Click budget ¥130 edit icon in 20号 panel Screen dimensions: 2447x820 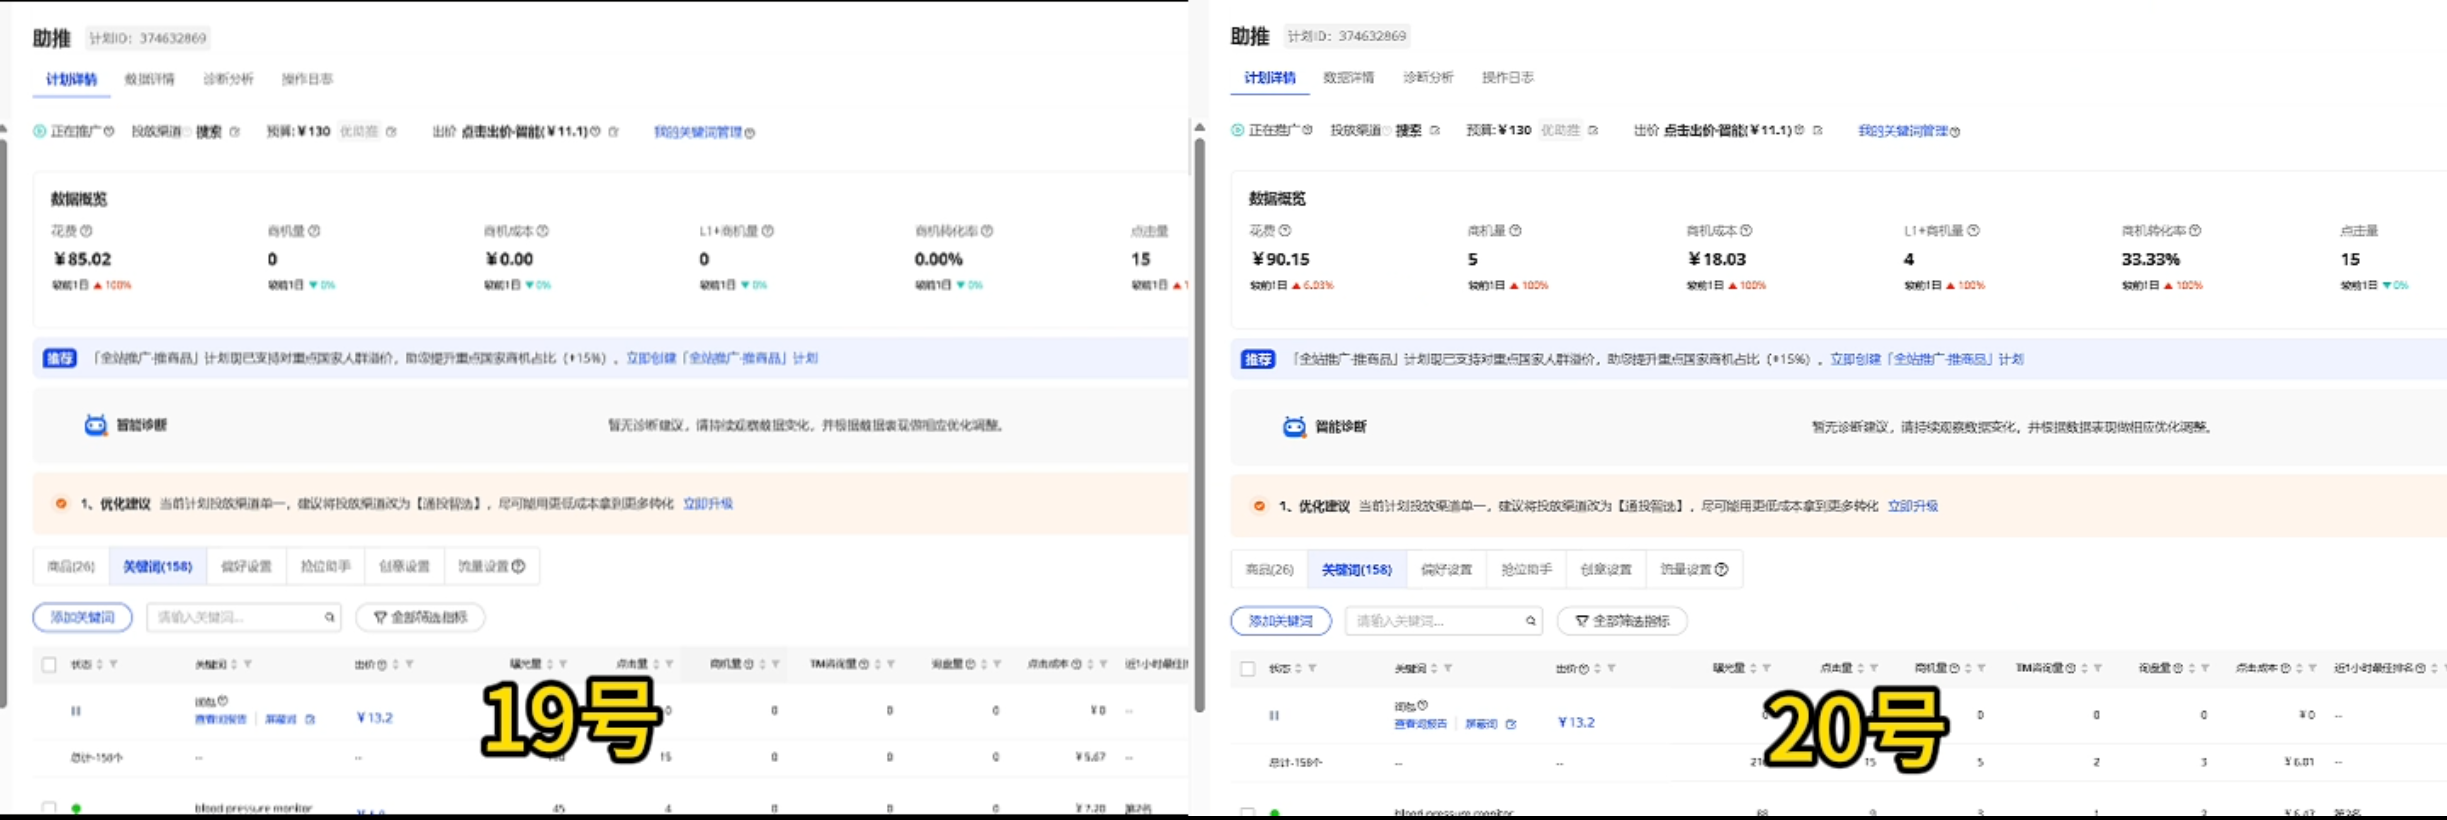tap(1593, 130)
